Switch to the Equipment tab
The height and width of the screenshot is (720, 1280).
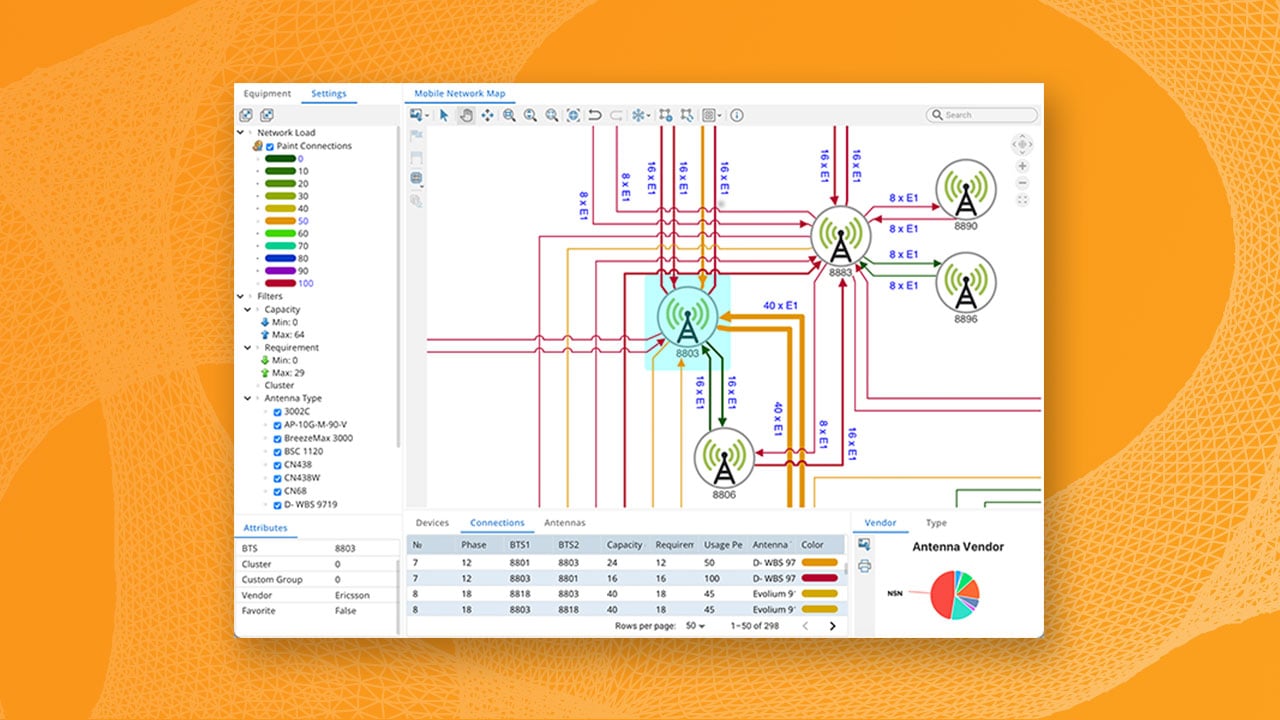point(267,94)
